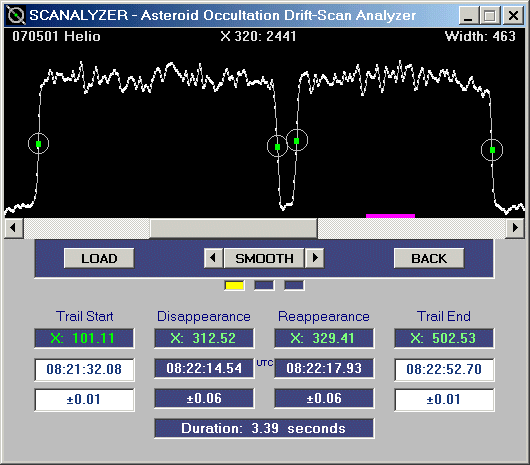Select the Trail End green marker on graph
This screenshot has width=530, height=465.
point(492,150)
